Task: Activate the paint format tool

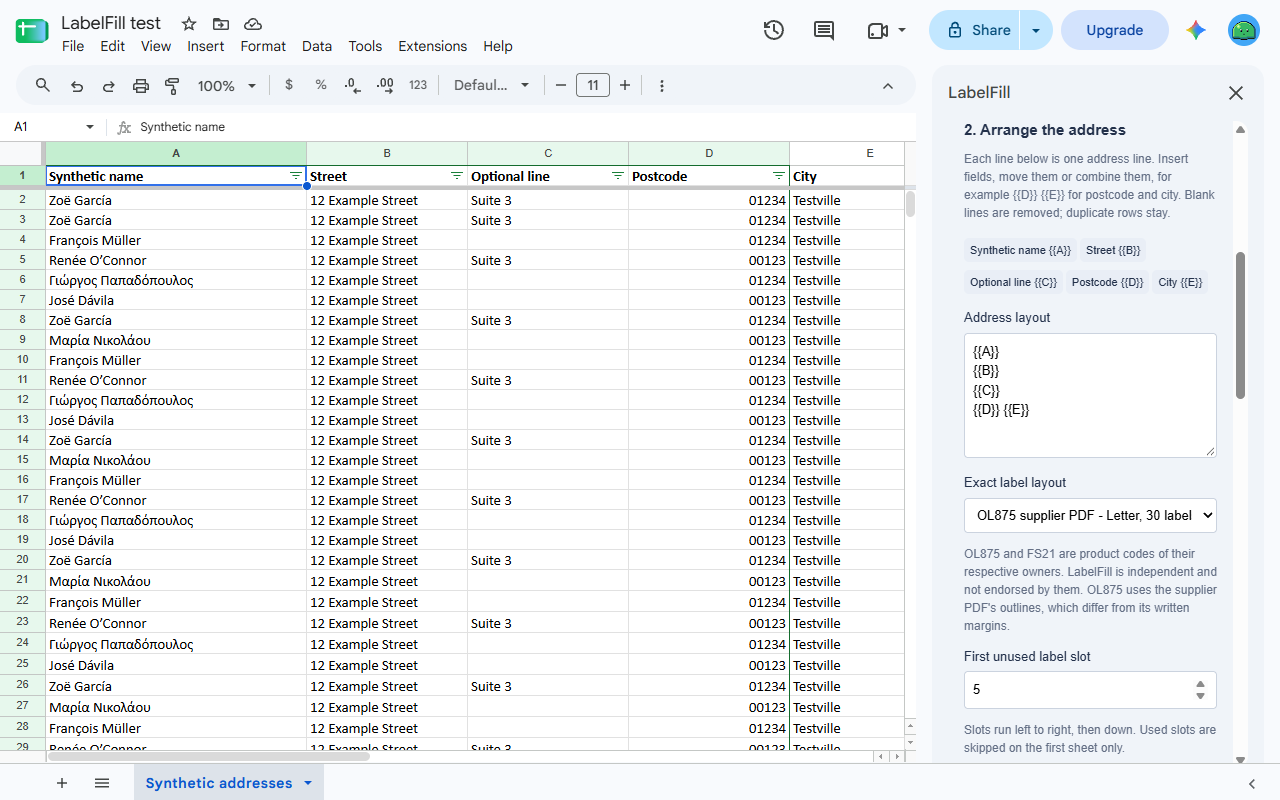Action: click(x=172, y=86)
